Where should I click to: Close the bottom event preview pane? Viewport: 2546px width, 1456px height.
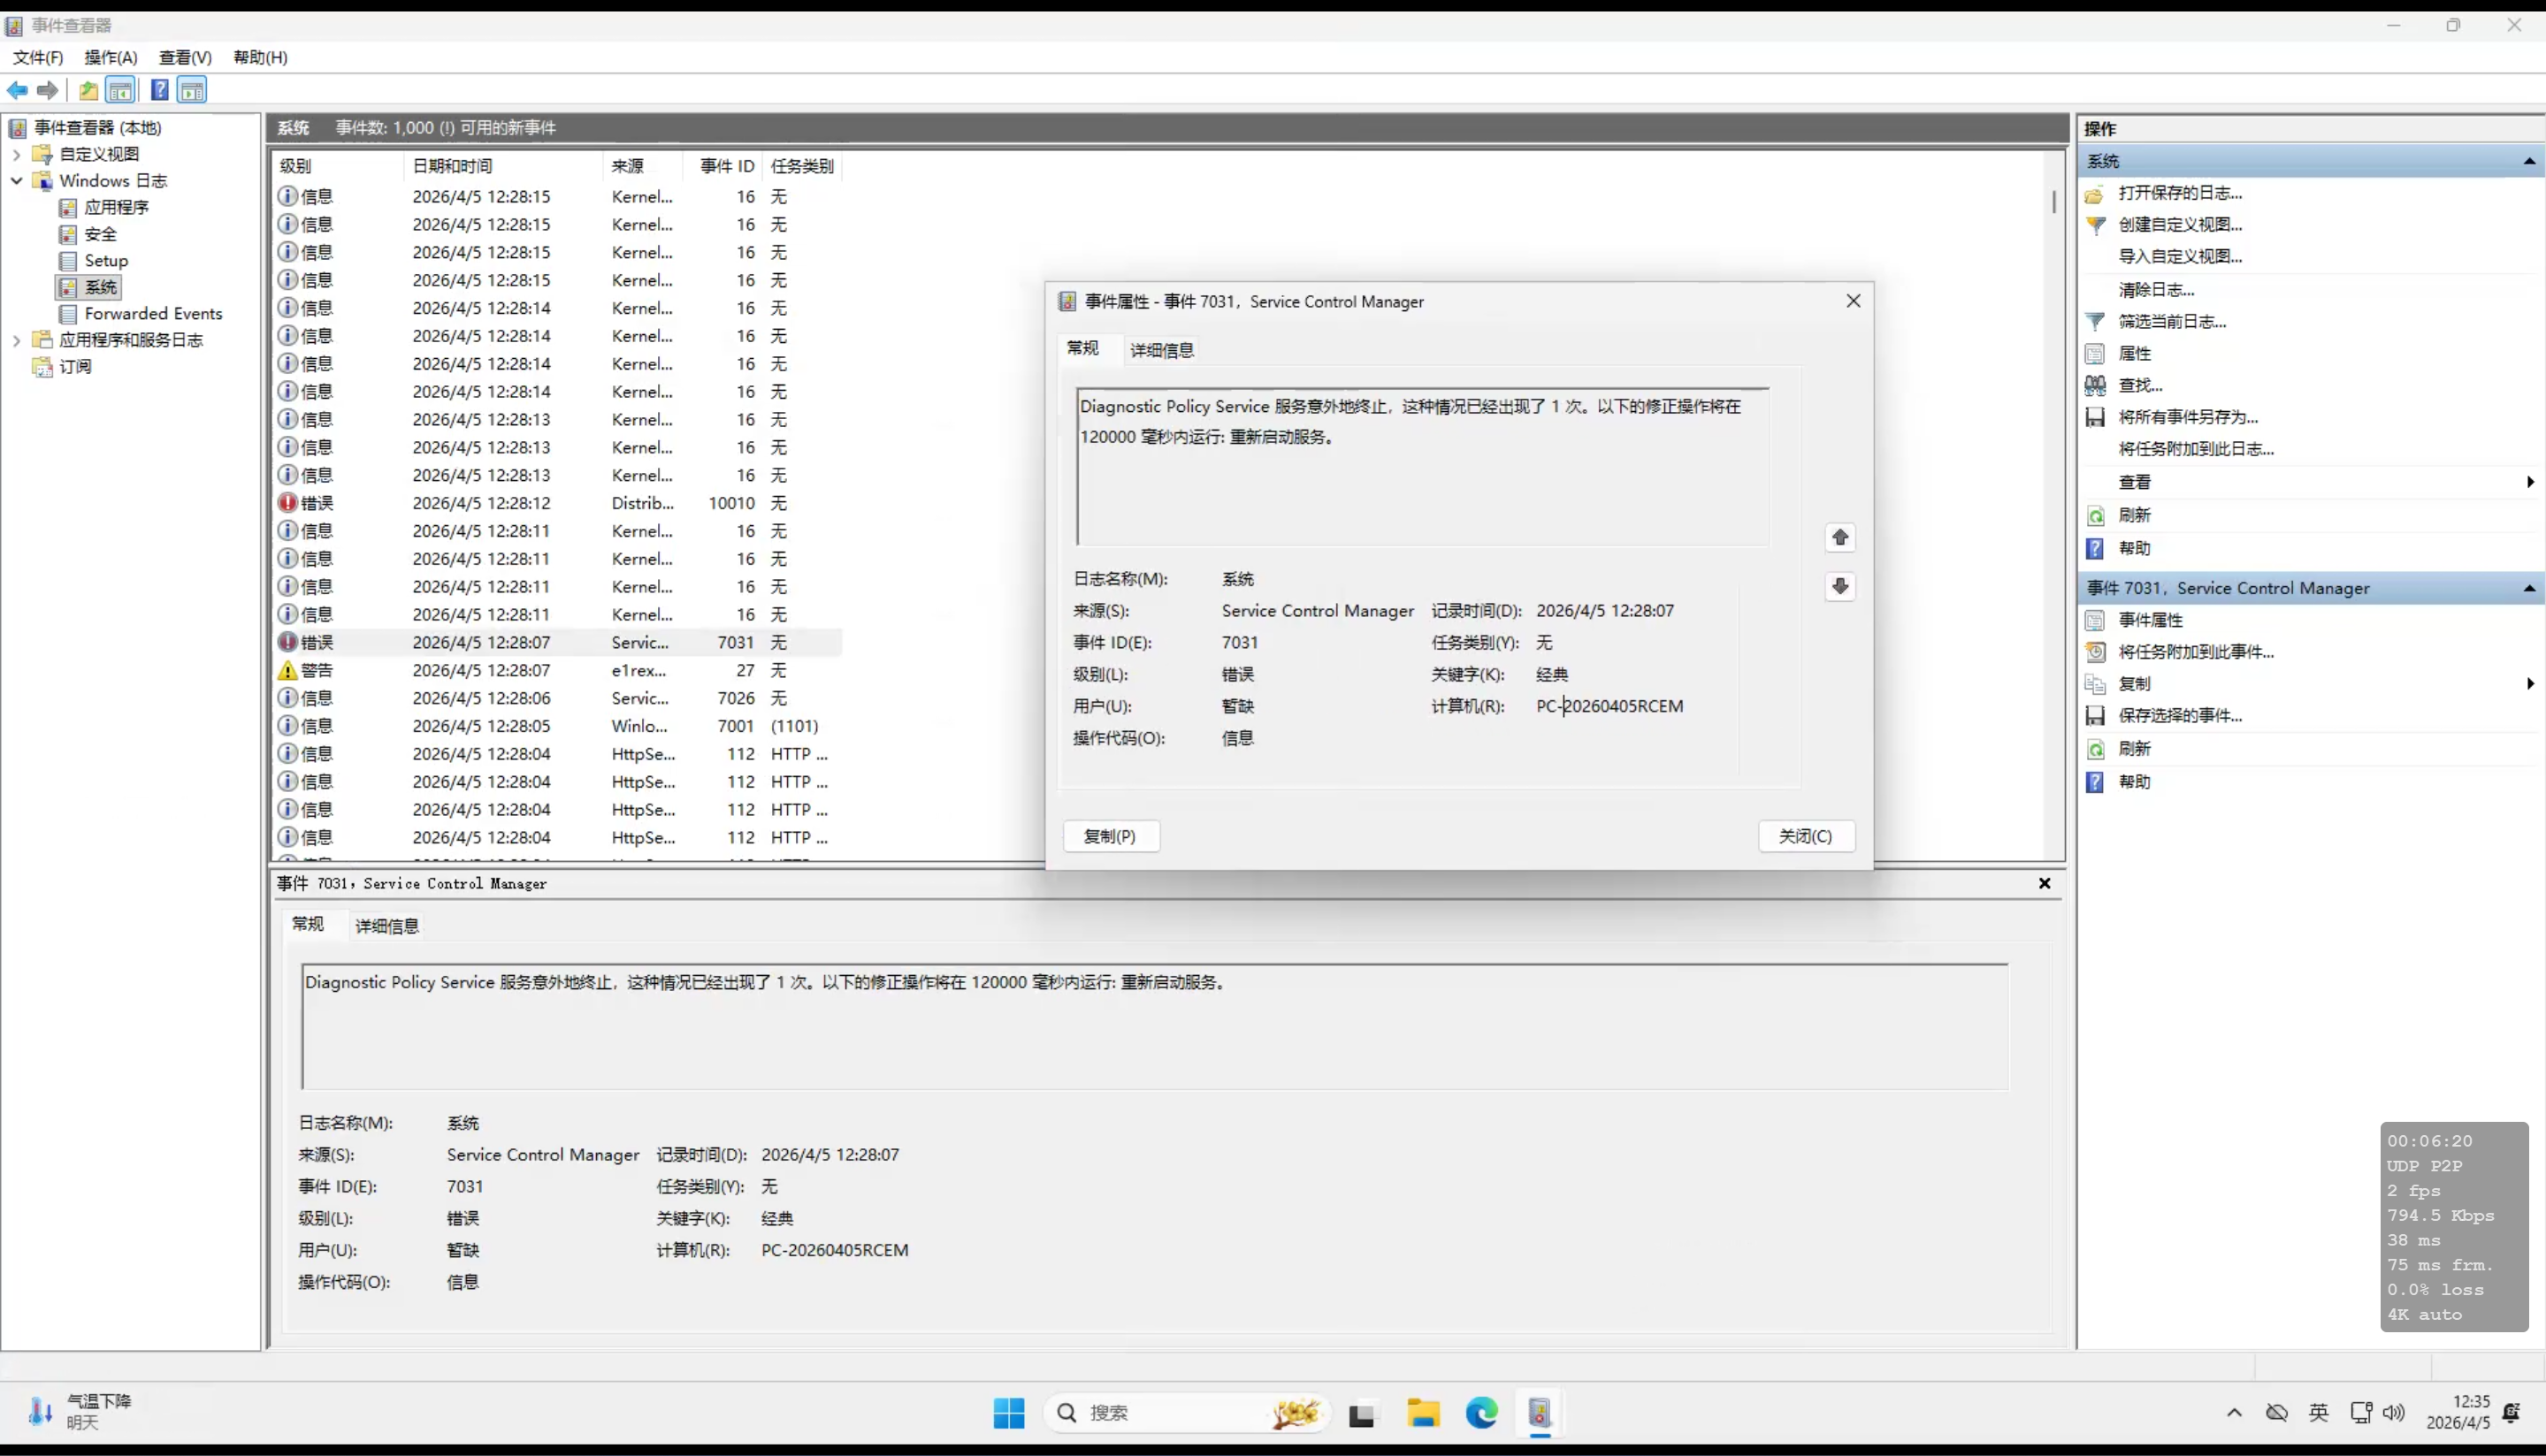[2044, 883]
